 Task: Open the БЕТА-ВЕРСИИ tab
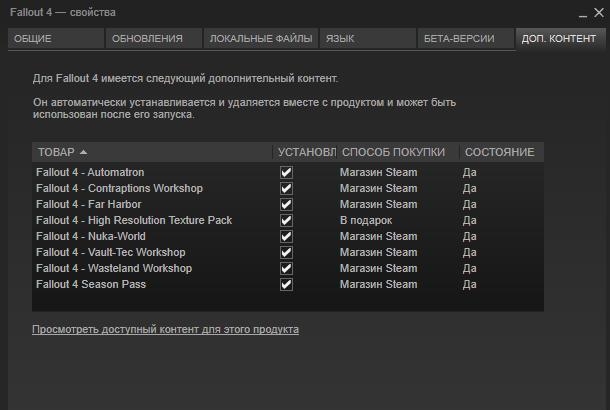pos(466,39)
